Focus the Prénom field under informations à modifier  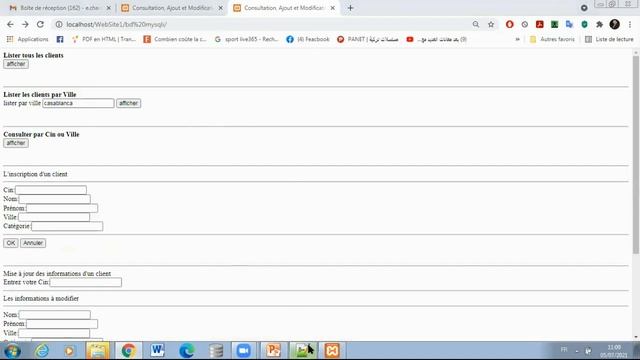click(62, 324)
